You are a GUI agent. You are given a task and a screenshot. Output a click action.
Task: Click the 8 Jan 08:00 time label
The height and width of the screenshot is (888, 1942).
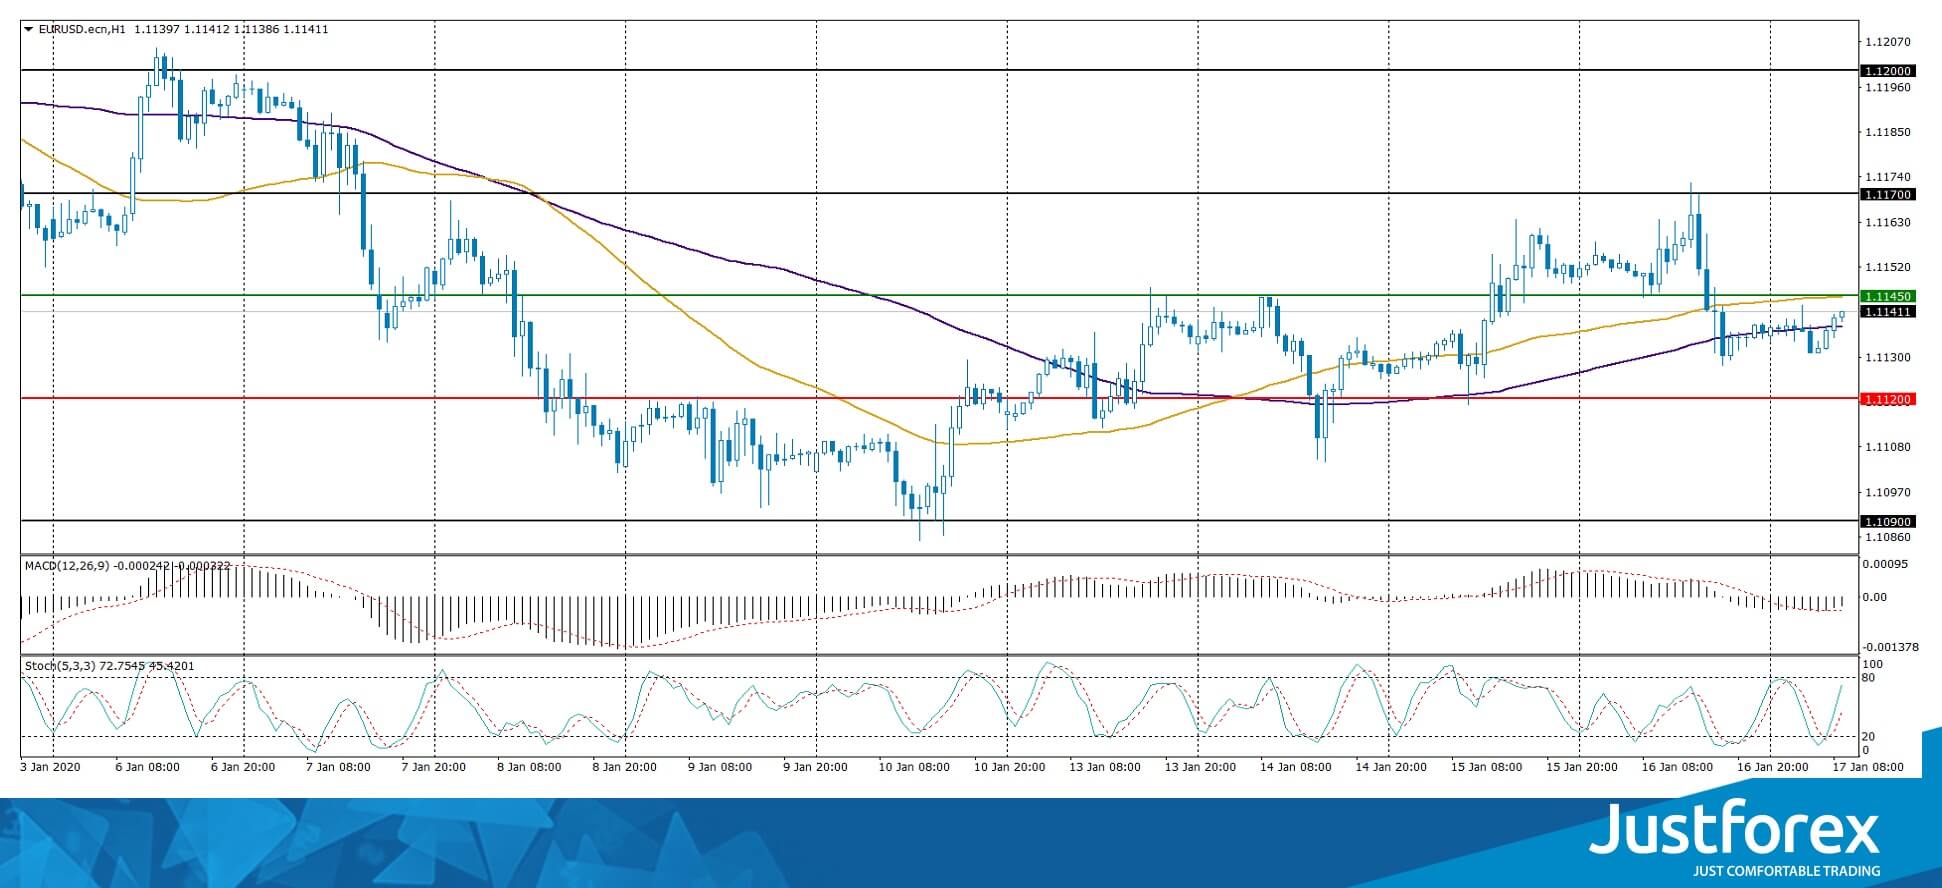click(x=529, y=767)
